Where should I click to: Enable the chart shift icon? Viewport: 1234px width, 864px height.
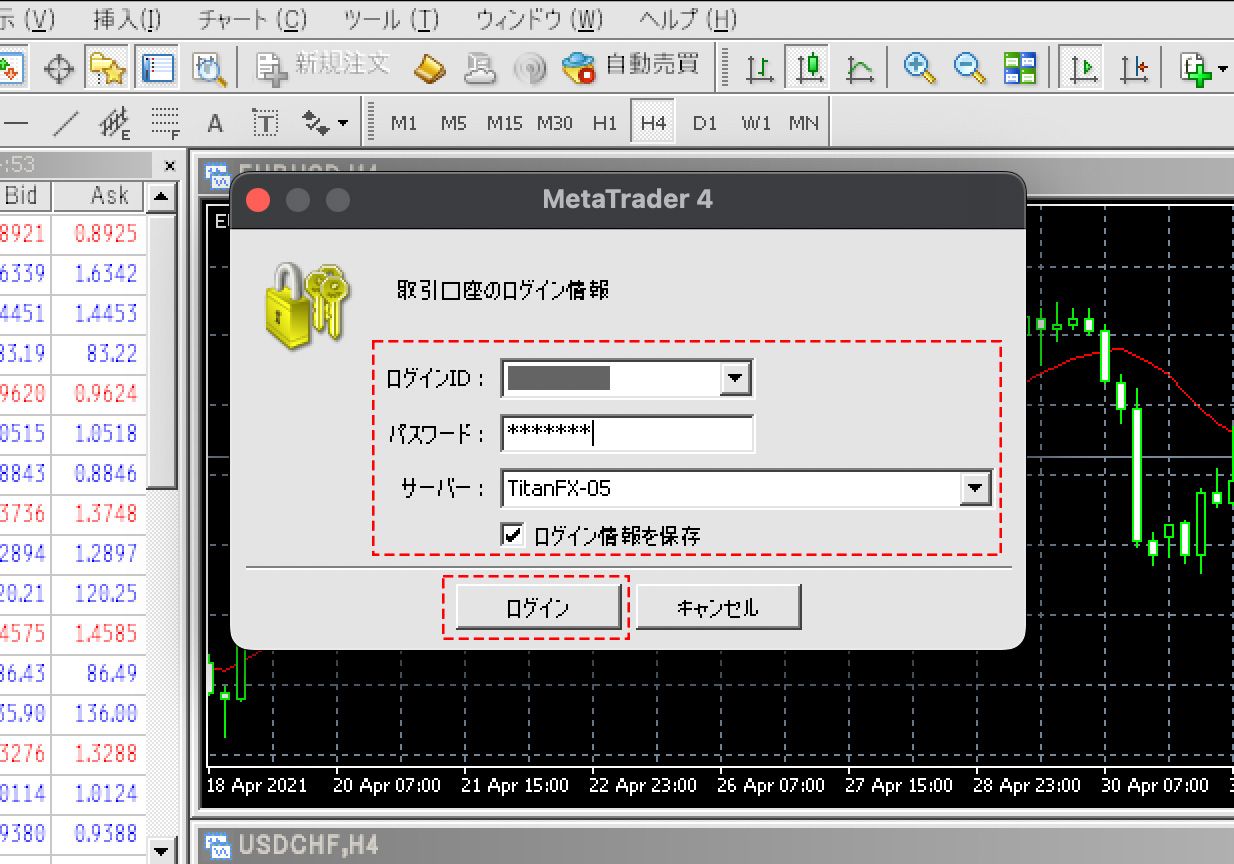[x=1134, y=68]
